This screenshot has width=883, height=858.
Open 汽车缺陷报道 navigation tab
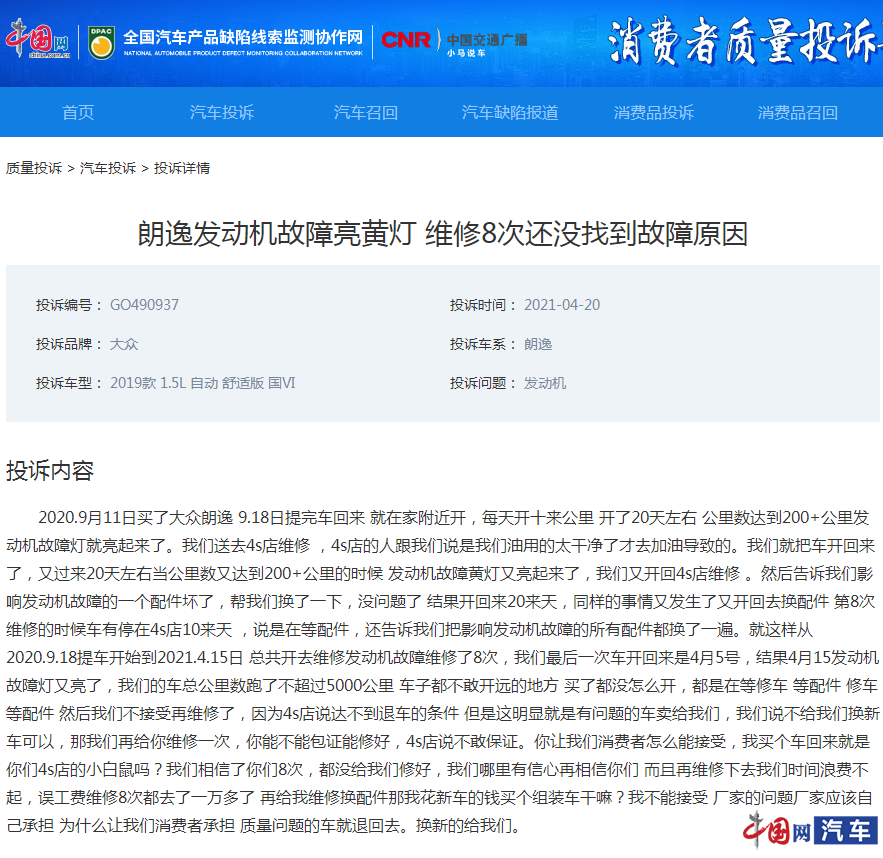(x=510, y=113)
